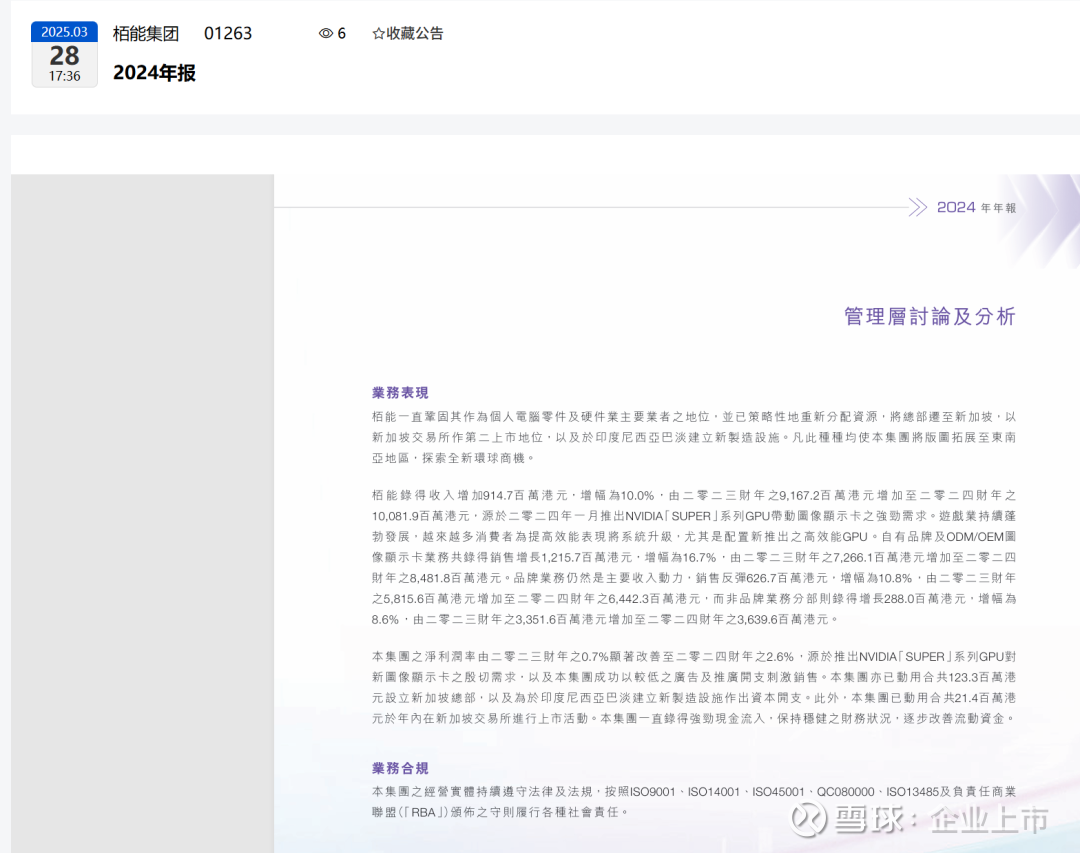Click the 管理層討論及分析 heading
The image size is (1080, 853).
coord(930,317)
